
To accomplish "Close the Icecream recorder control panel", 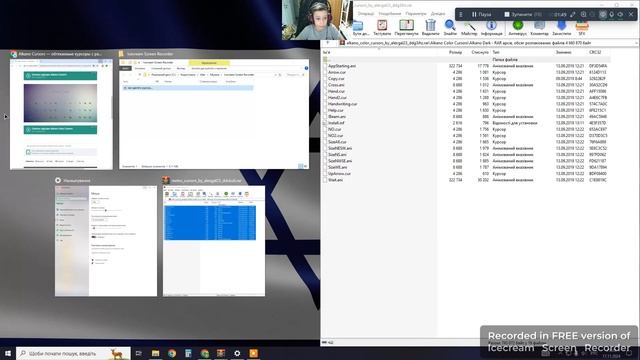I will [x=631, y=14].
